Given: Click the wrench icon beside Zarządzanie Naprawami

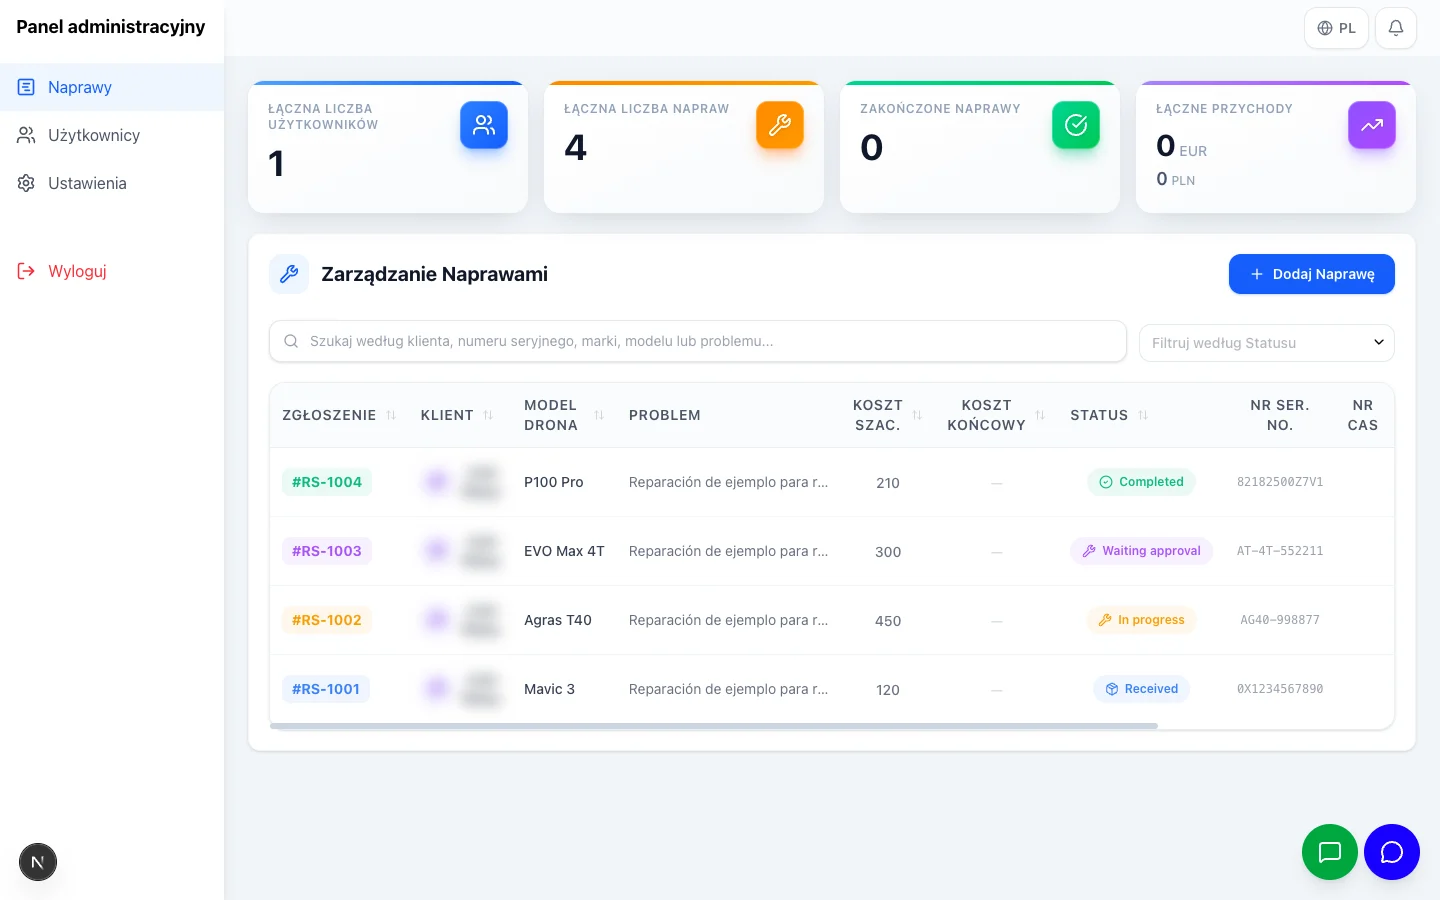Looking at the screenshot, I should pos(289,274).
